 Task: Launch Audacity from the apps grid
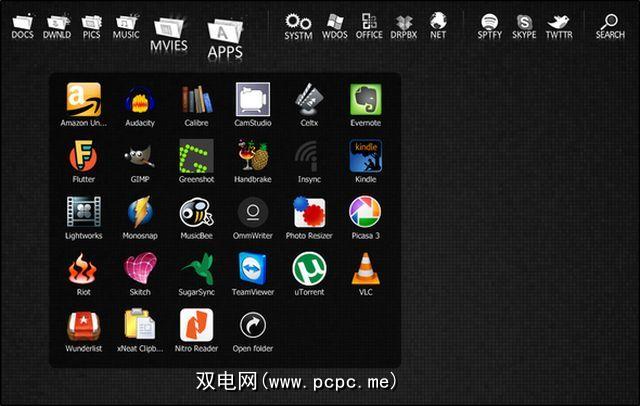click(x=140, y=105)
